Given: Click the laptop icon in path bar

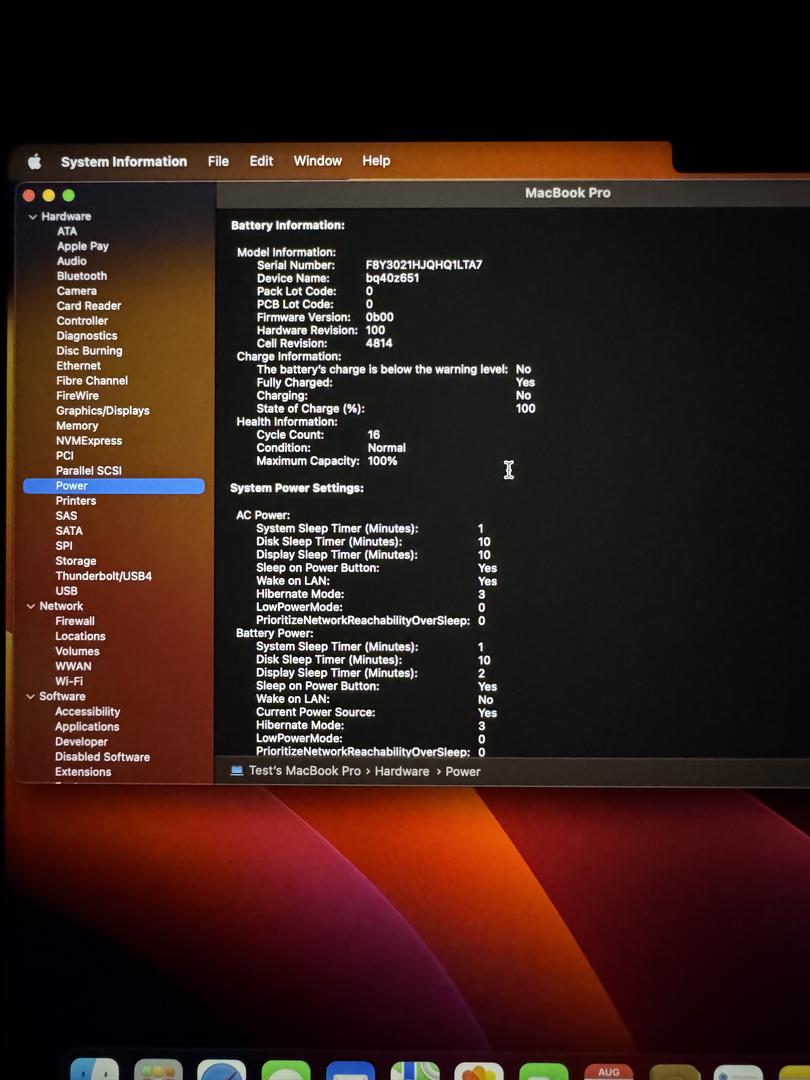Looking at the screenshot, I should click(x=237, y=771).
